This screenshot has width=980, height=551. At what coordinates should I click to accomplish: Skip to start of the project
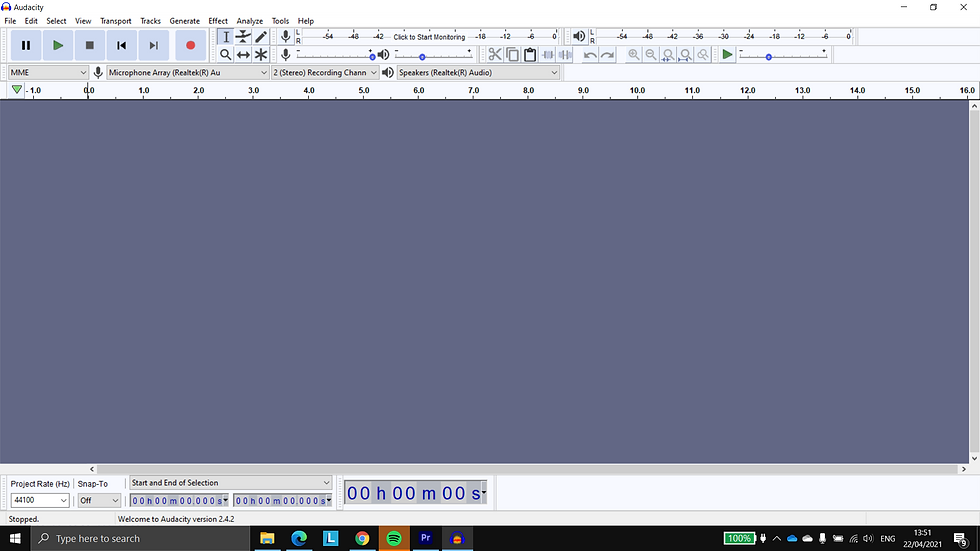[121, 45]
